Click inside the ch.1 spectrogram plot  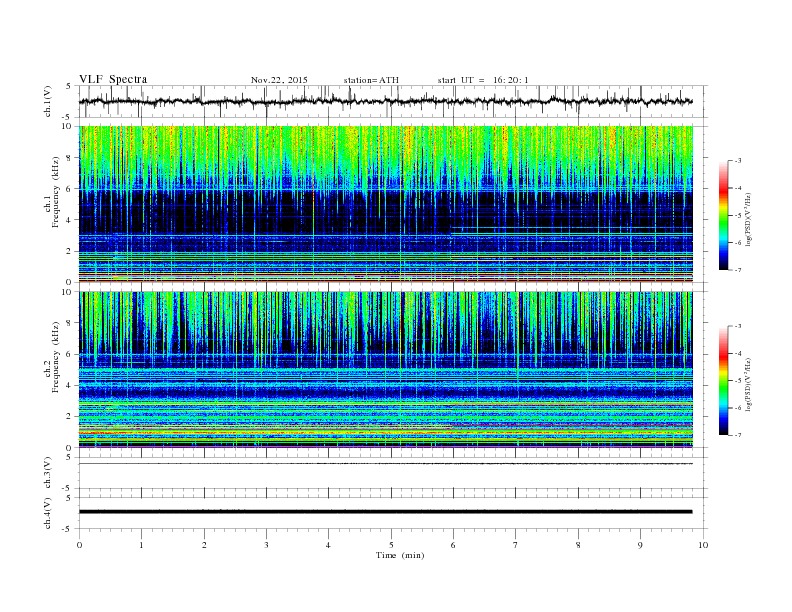pos(386,204)
